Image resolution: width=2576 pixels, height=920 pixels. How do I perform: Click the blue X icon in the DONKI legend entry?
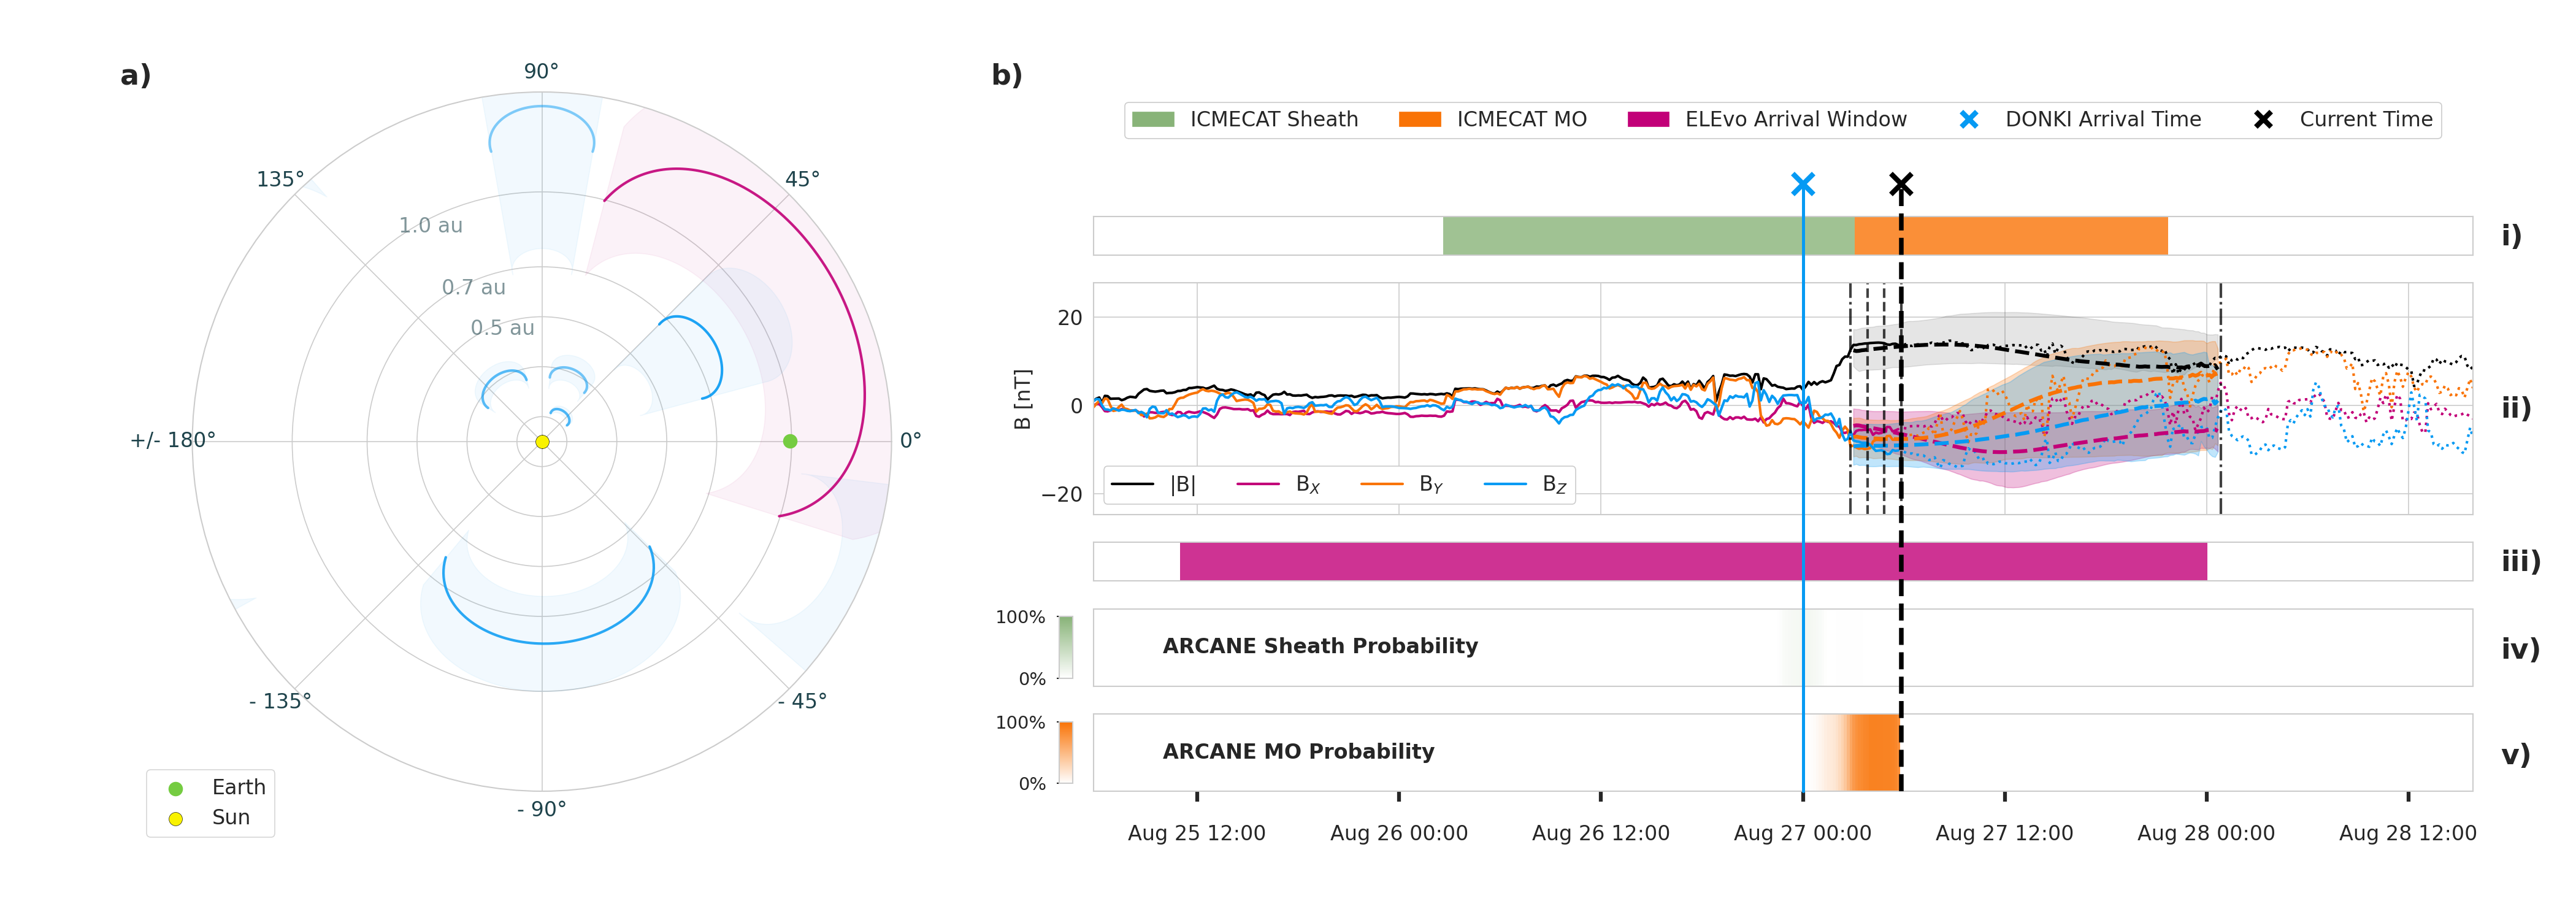tap(1969, 119)
